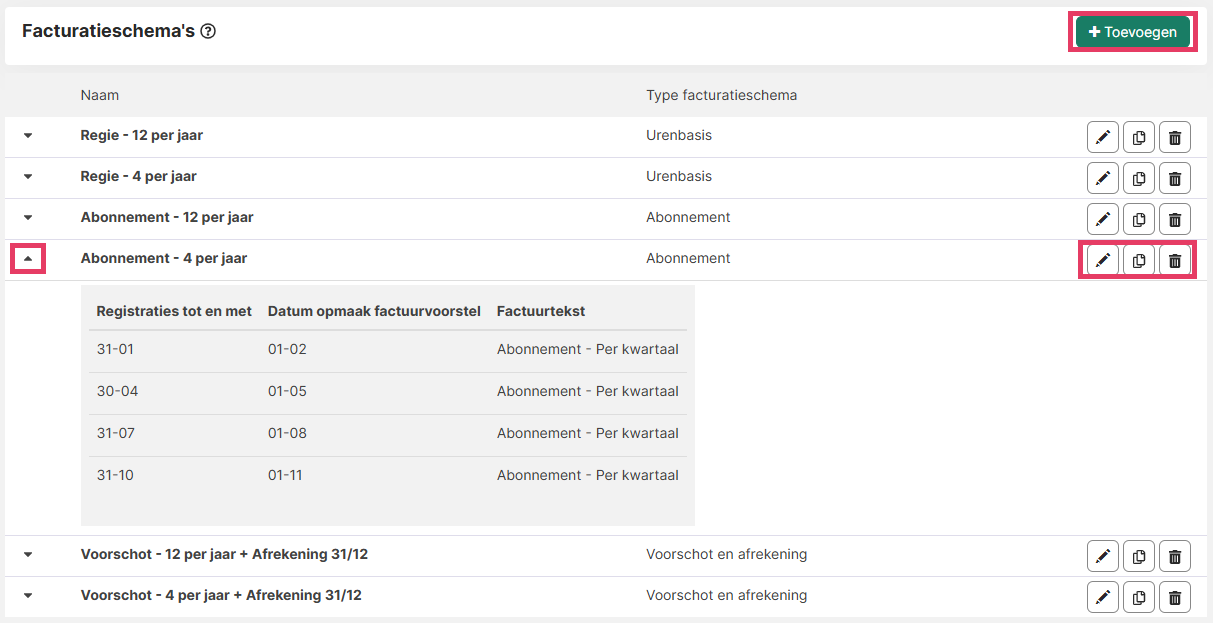1213x623 pixels.
Task: Expand the 'Abonnement - 12 per jaar' row
Action: click(28, 218)
